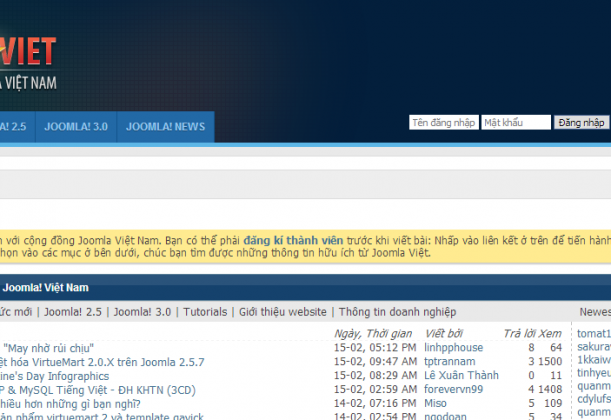This screenshot has width=611, height=420.
Task: Click the Joomla Viet site logo
Action: pos(28,60)
